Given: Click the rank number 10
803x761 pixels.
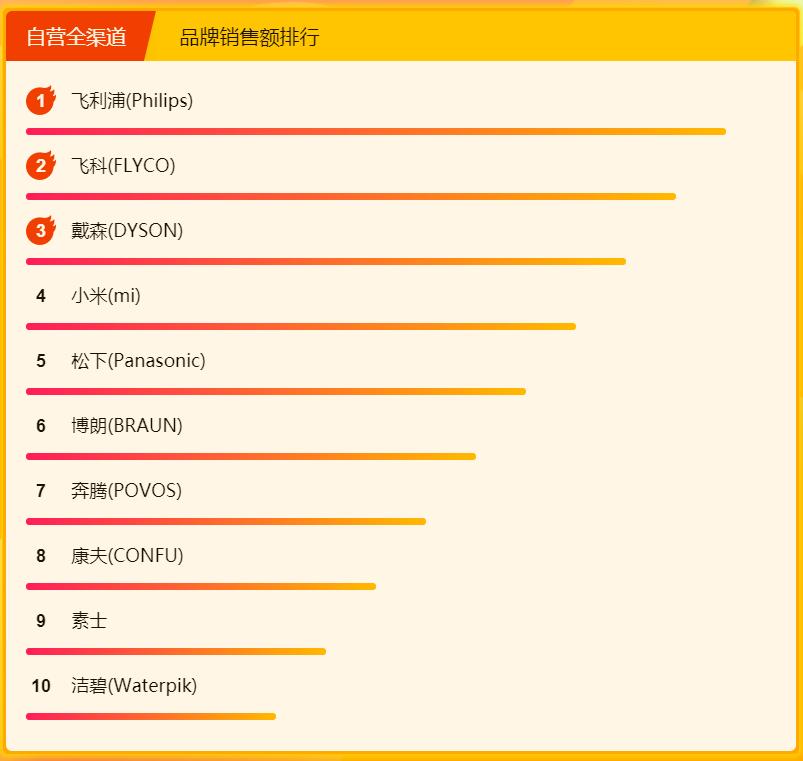Looking at the screenshot, I should [41, 686].
